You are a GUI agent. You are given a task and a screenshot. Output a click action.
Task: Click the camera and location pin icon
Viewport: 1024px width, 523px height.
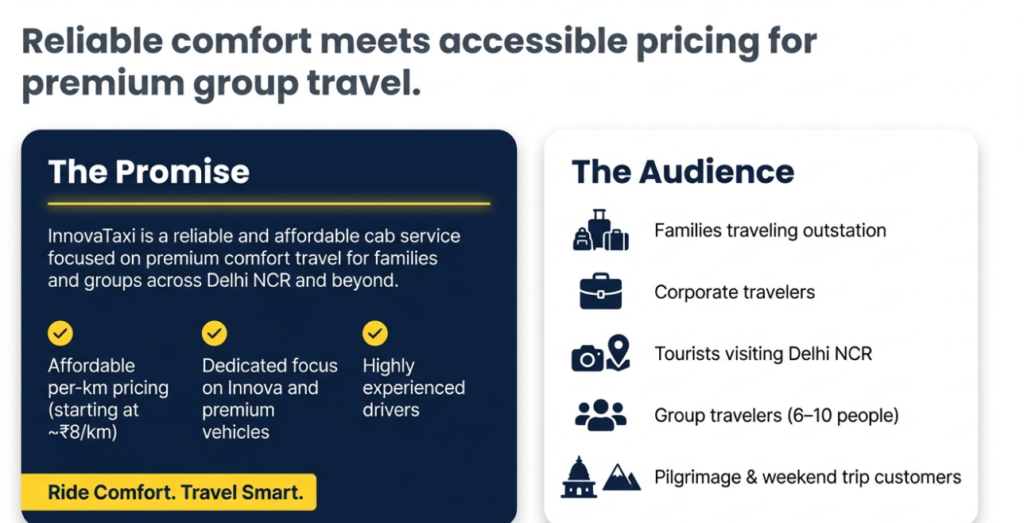[600, 353]
